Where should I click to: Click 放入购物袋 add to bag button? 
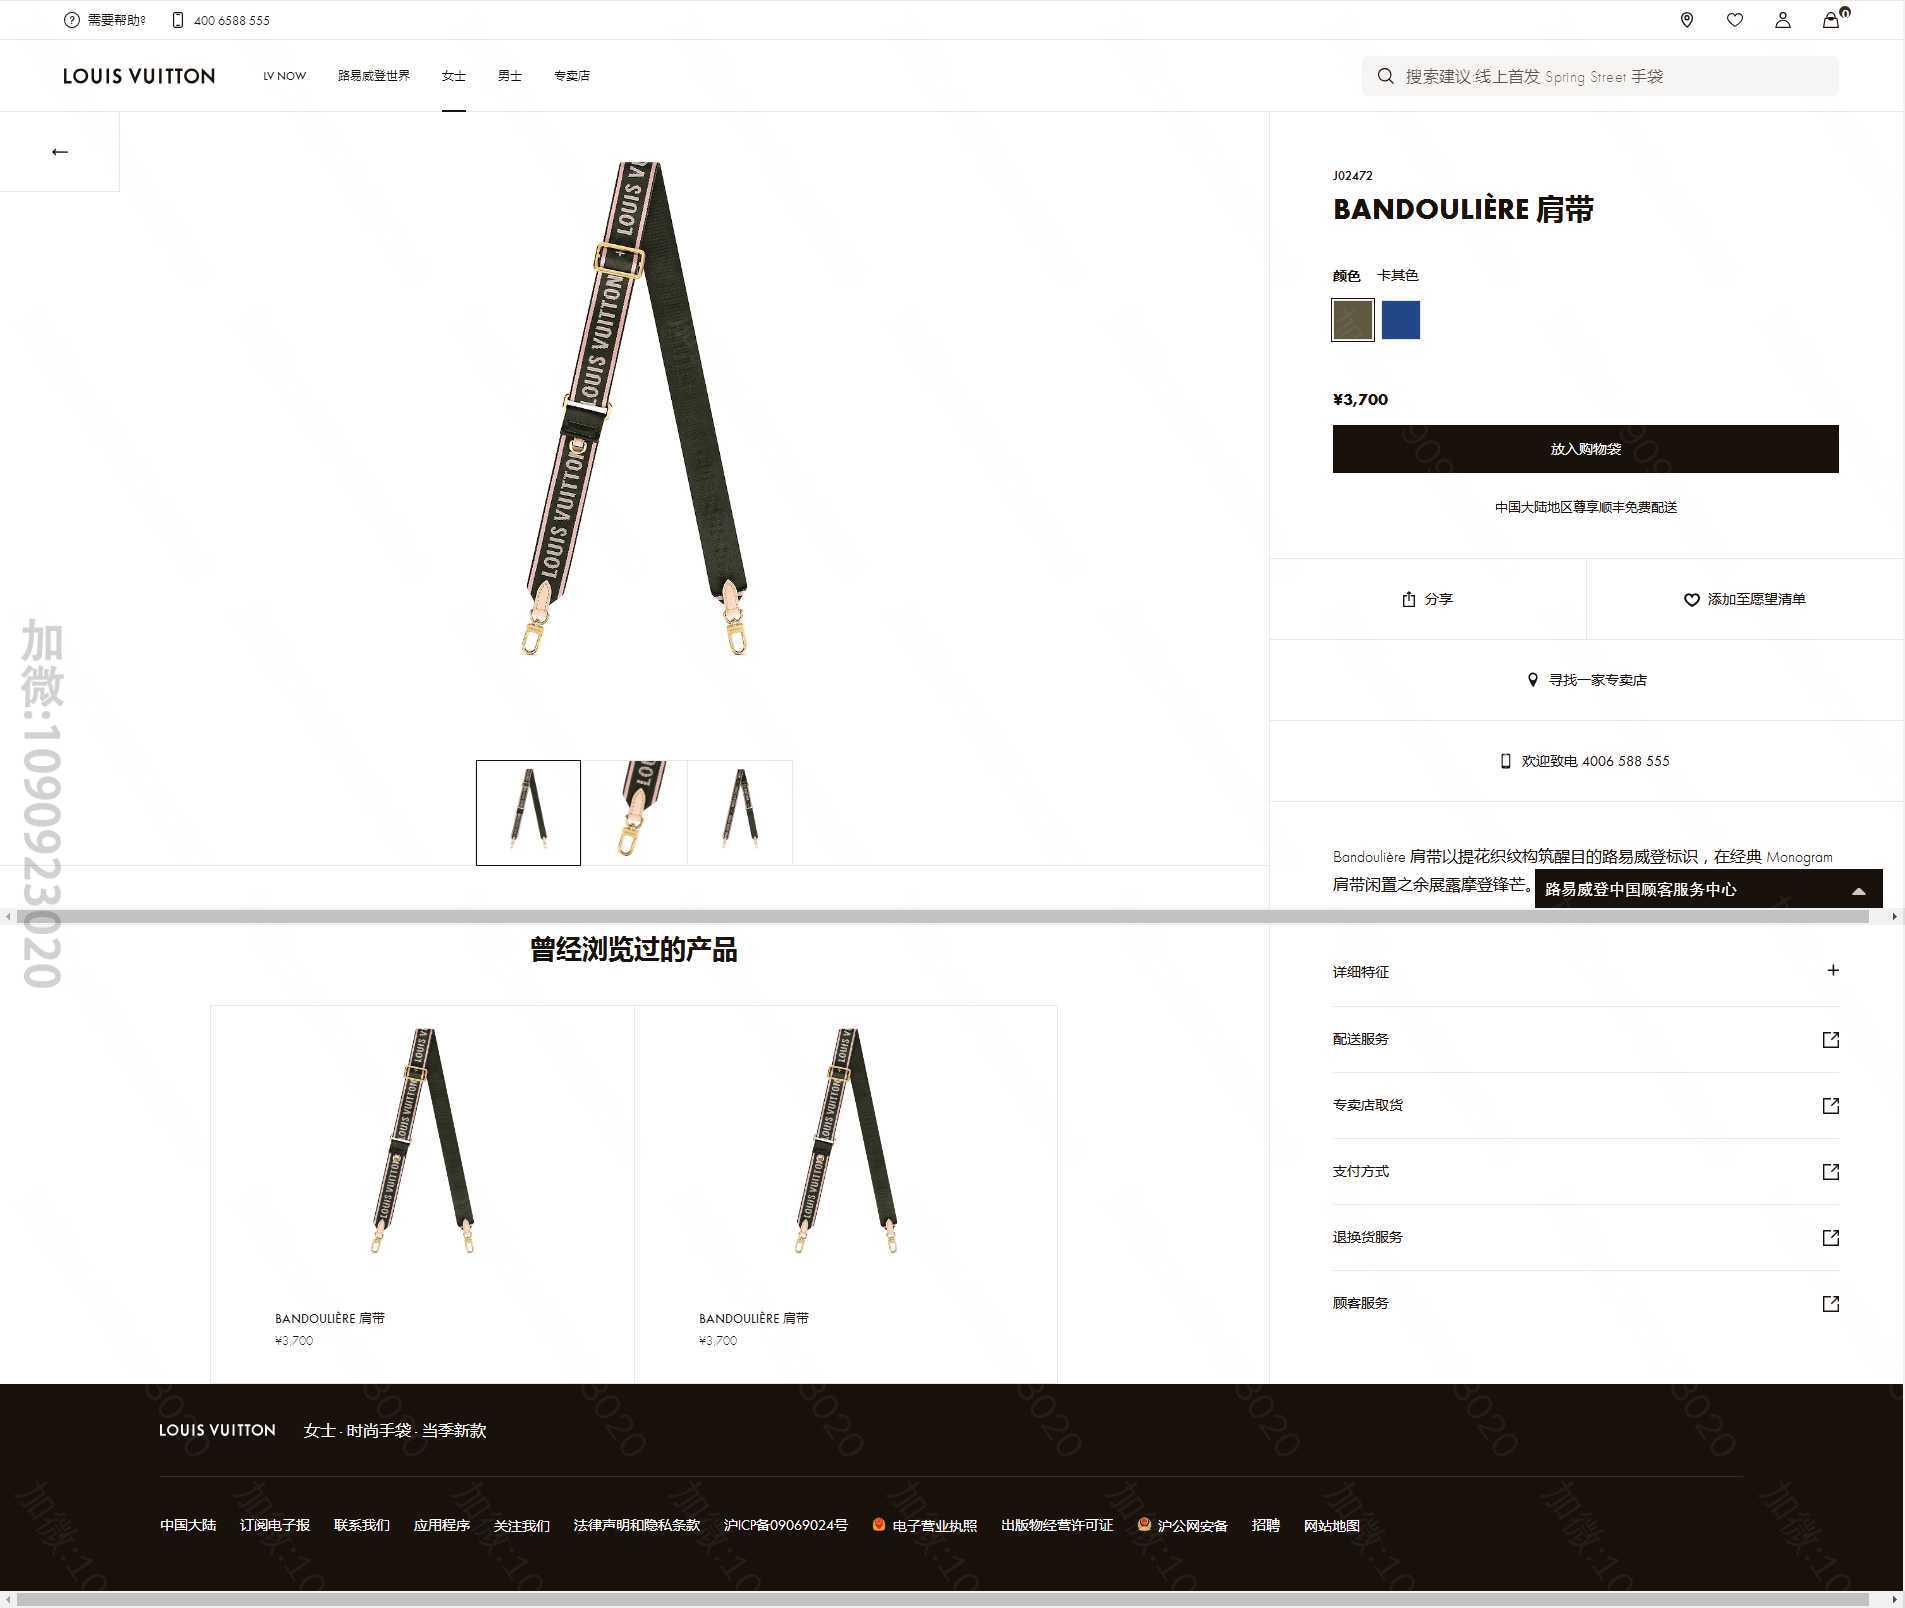pos(1586,449)
